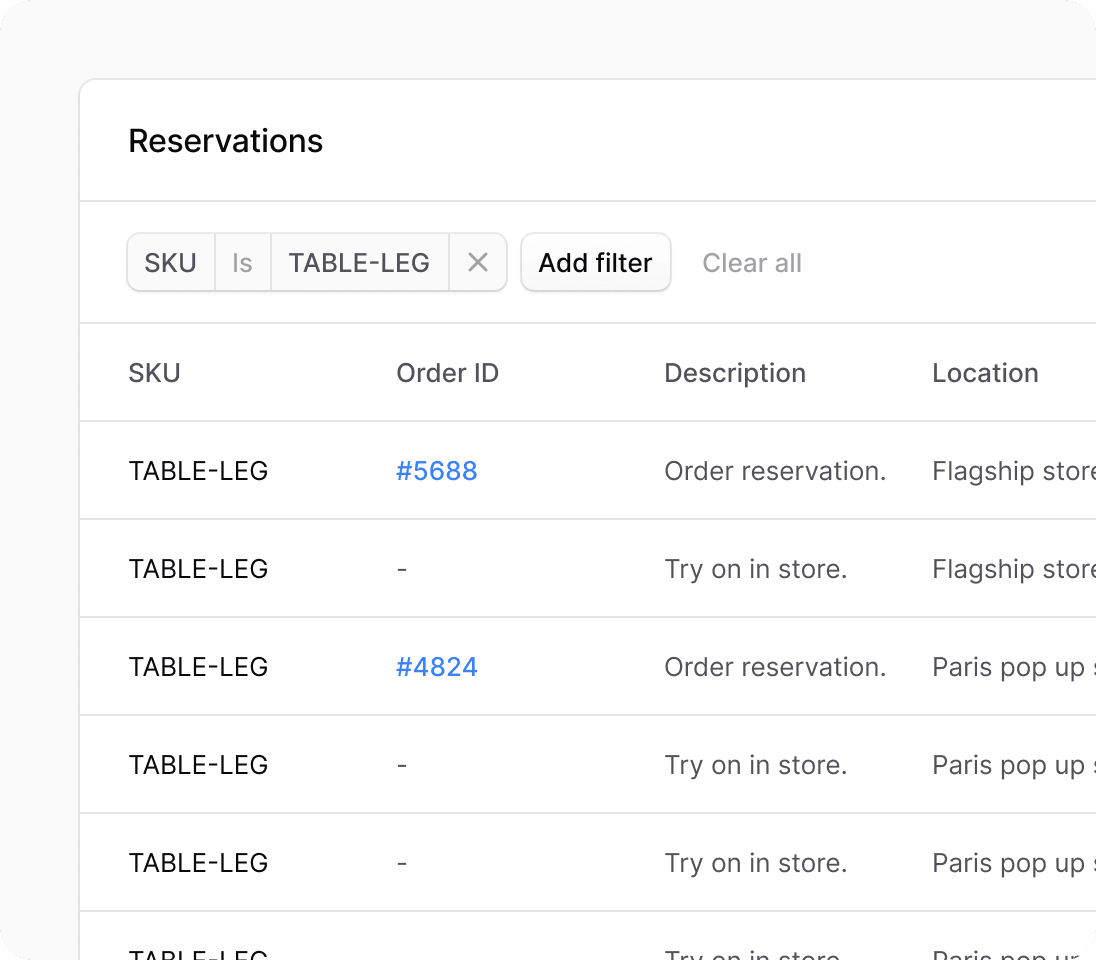The image size is (1096, 960).
Task: Click the Is operator in the filter chip
Action: (x=242, y=262)
